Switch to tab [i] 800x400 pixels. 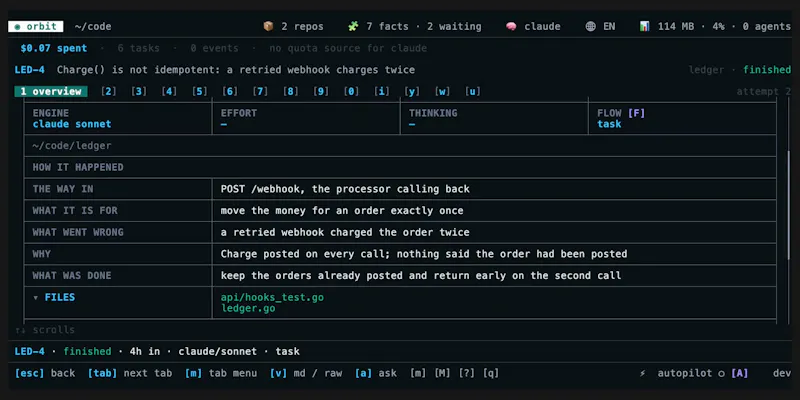pyautogui.click(x=382, y=92)
